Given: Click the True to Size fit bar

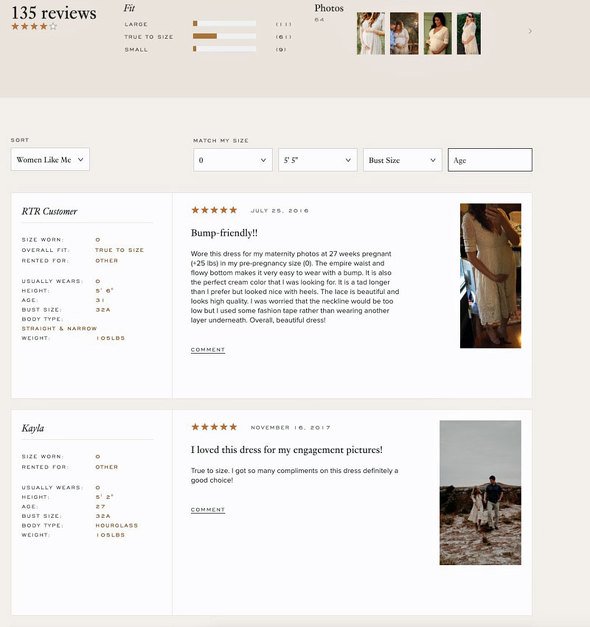Looking at the screenshot, I should tap(224, 36).
